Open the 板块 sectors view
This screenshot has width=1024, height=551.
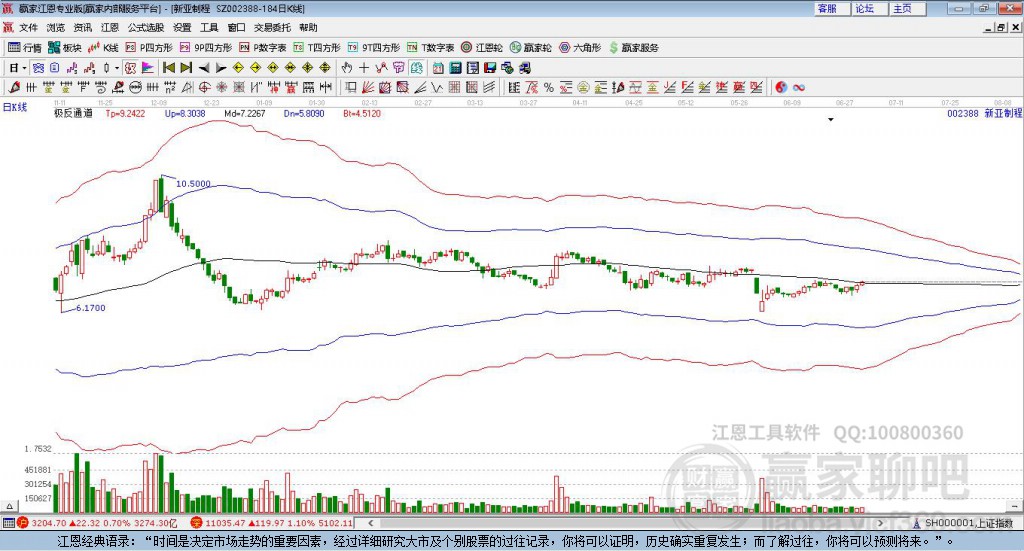(x=65, y=48)
